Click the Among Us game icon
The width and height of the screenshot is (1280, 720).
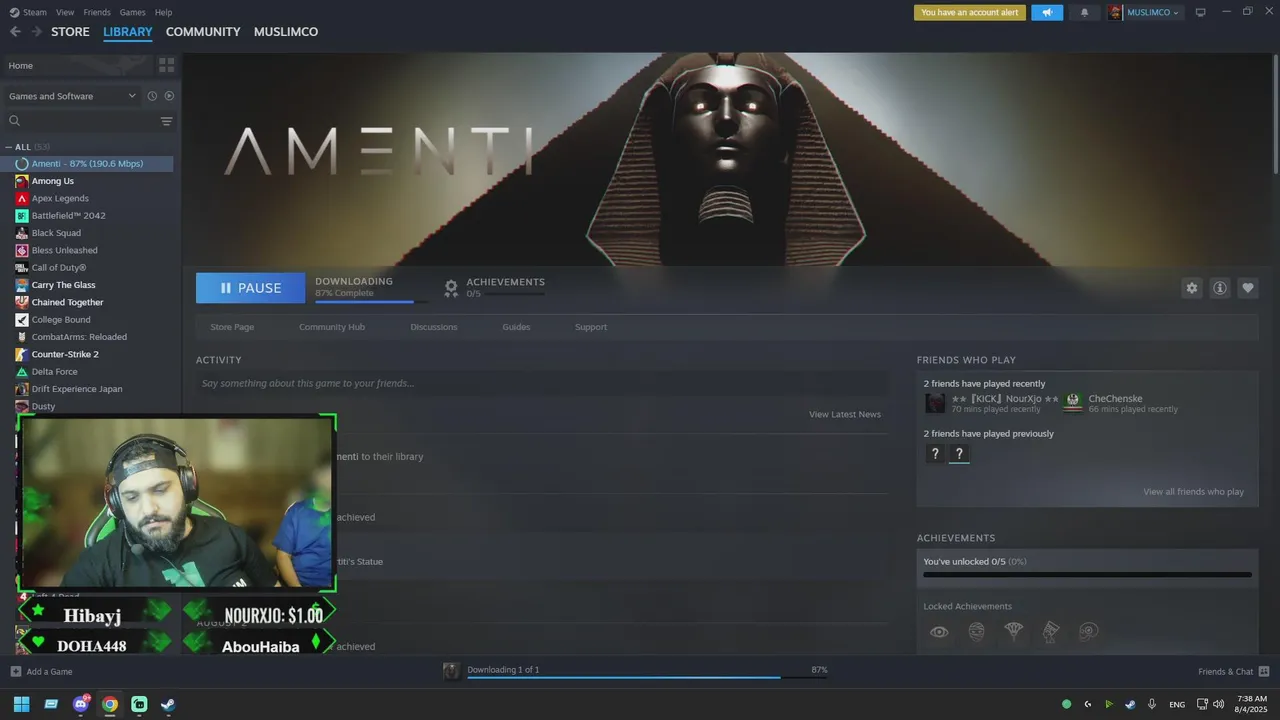coord(22,181)
